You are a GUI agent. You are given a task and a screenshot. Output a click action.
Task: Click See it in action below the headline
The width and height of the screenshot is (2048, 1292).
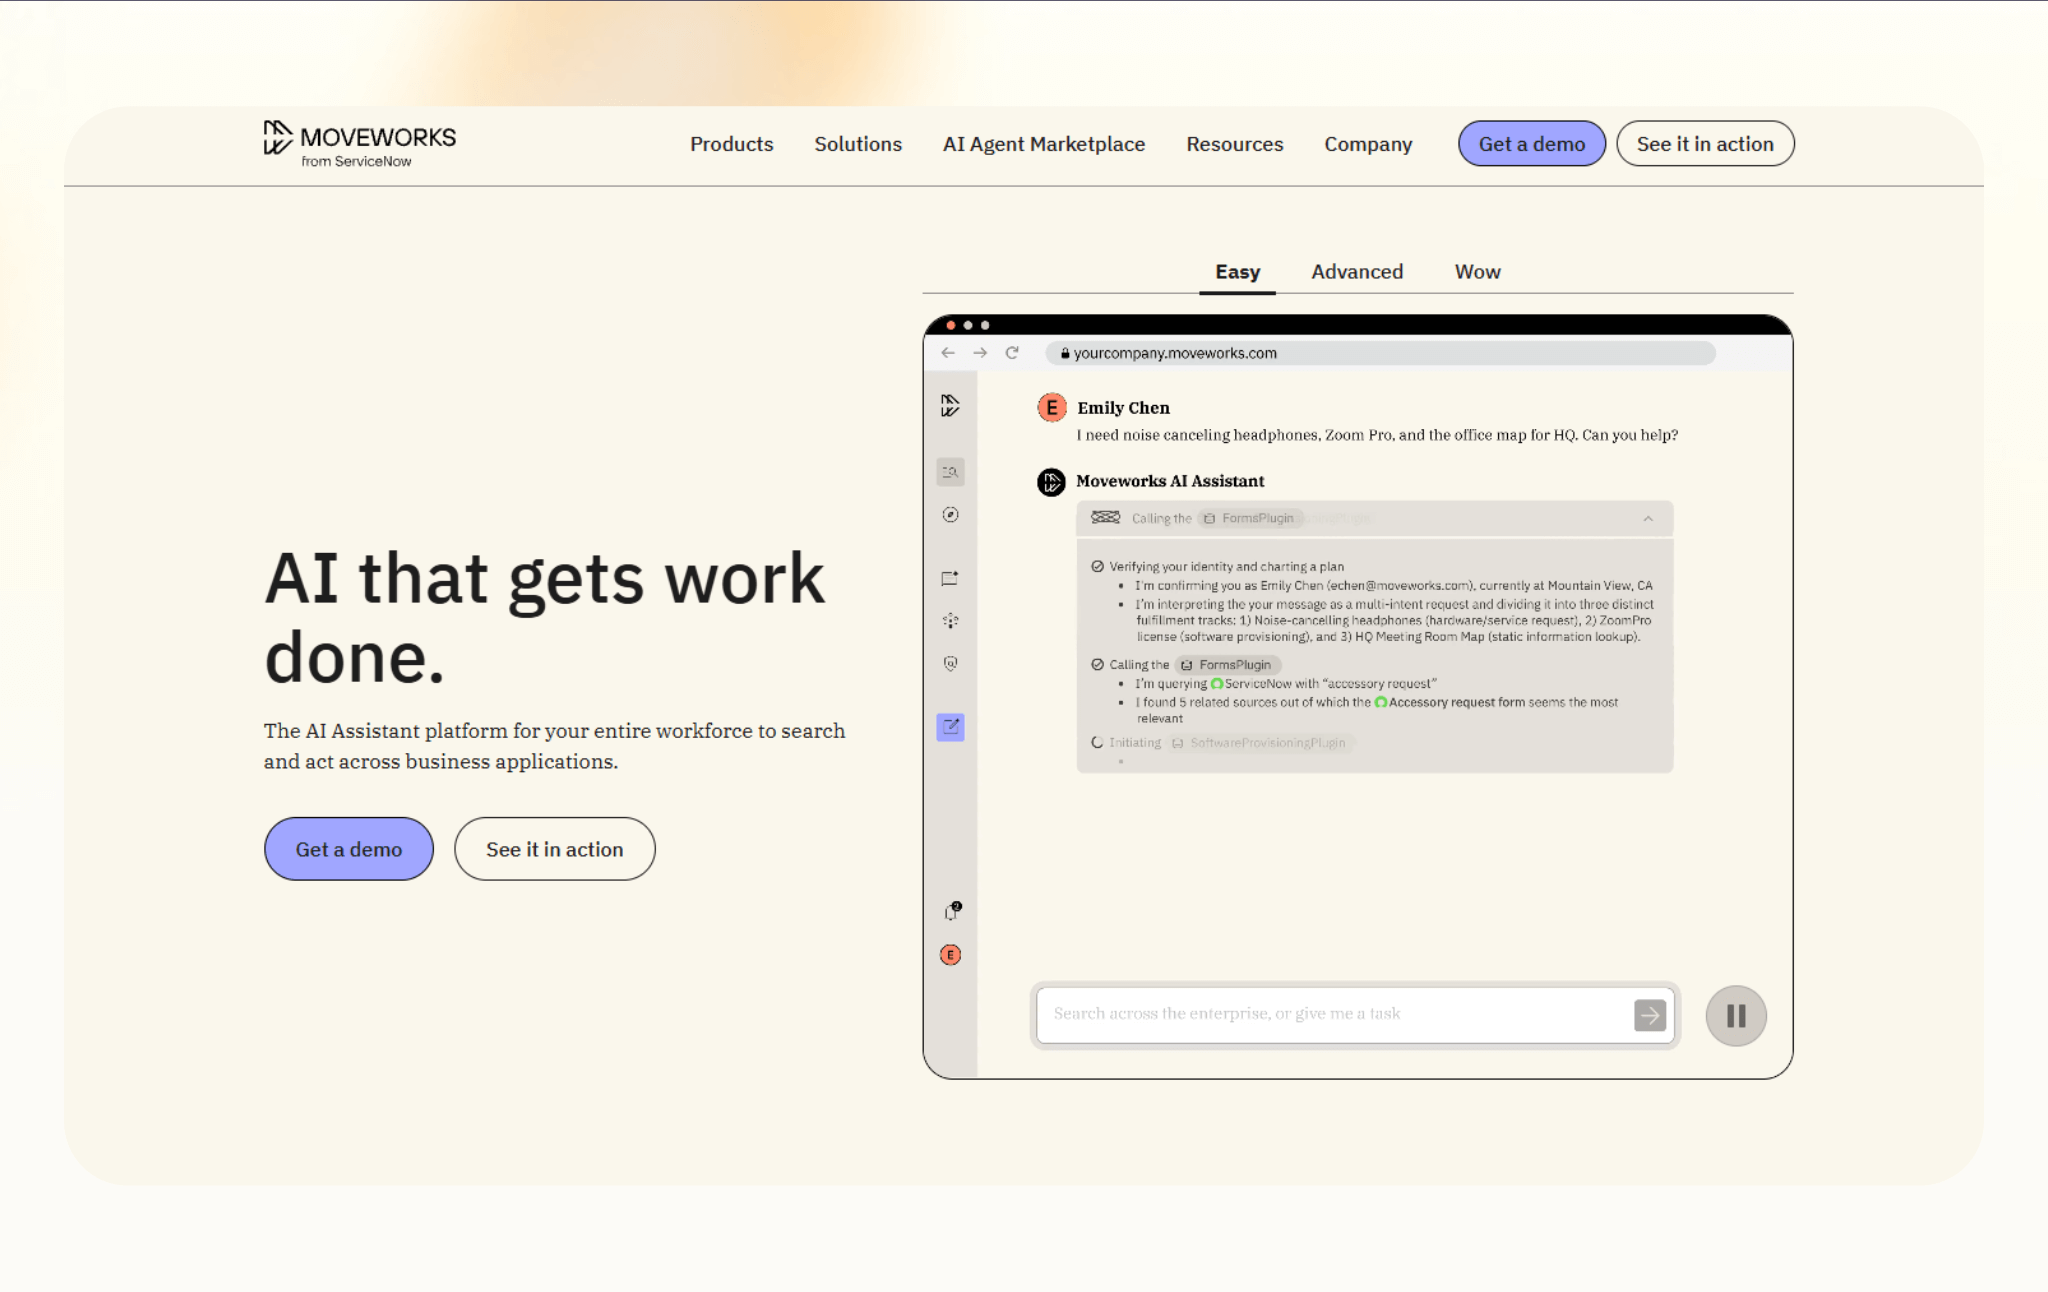(x=554, y=849)
